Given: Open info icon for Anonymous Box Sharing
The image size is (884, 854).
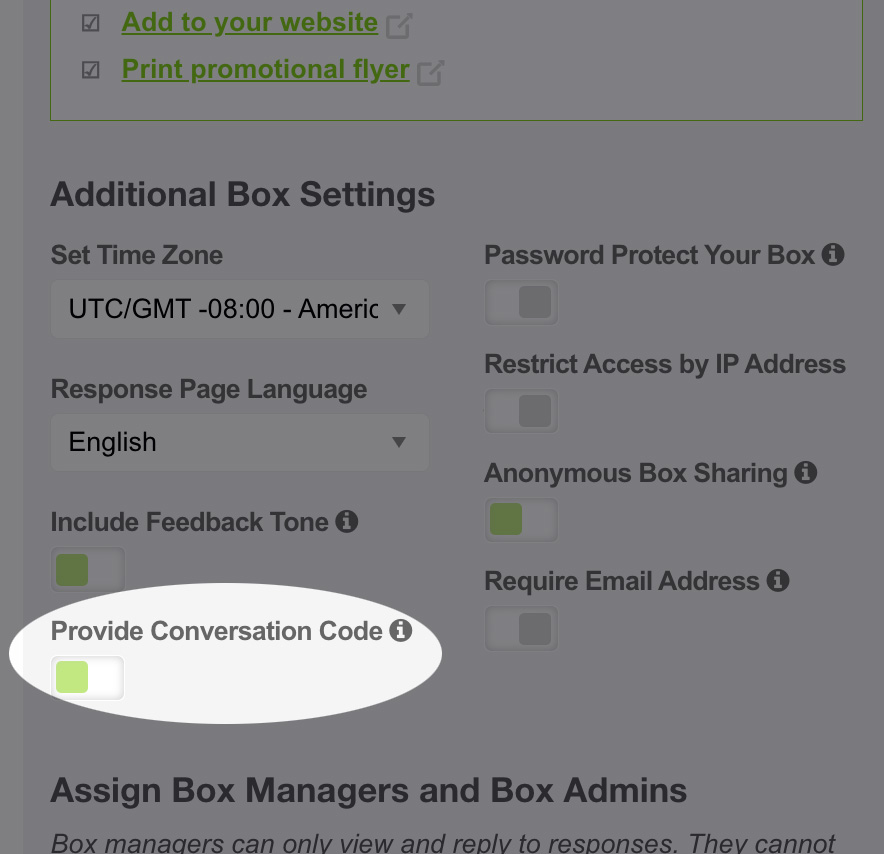Looking at the screenshot, I should pyautogui.click(x=806, y=472).
